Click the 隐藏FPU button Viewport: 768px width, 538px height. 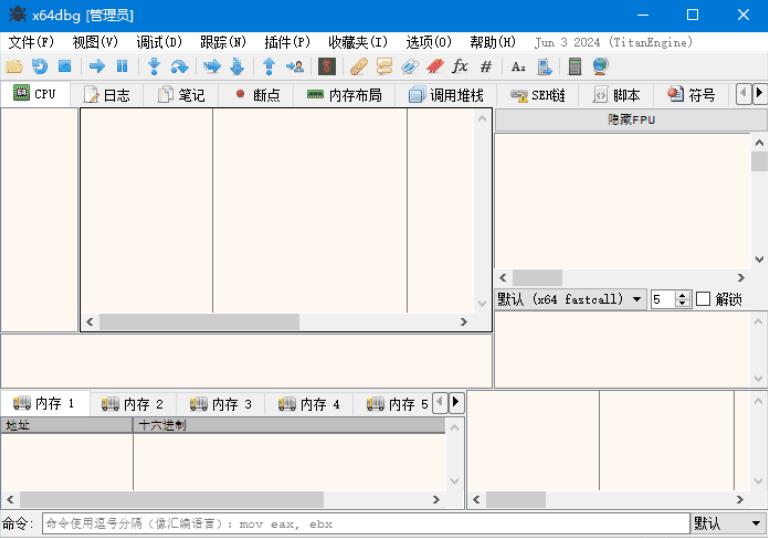tap(631, 120)
